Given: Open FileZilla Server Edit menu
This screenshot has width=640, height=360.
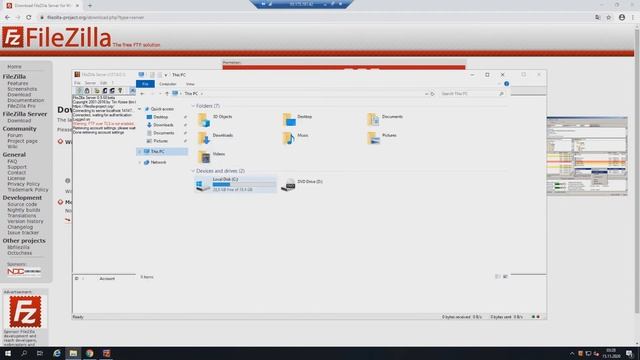Looking at the screenshot, I should coord(103,83).
